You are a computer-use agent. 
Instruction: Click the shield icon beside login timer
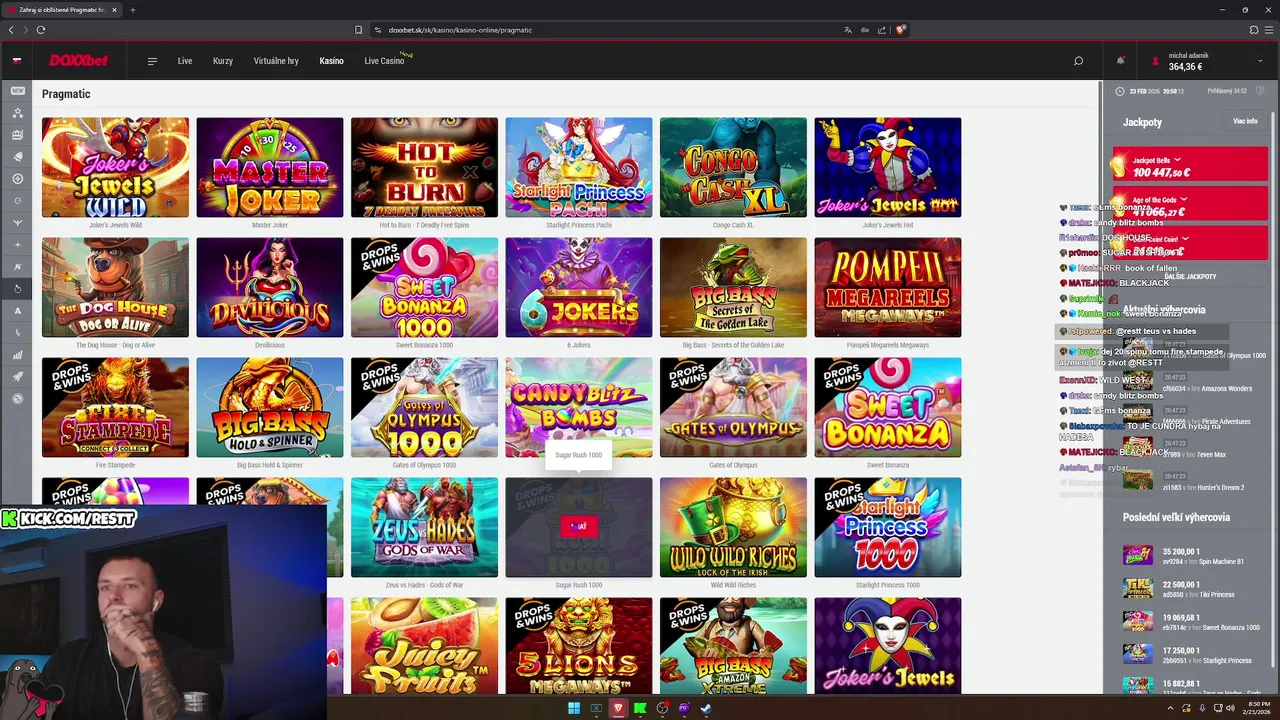(x=1262, y=91)
